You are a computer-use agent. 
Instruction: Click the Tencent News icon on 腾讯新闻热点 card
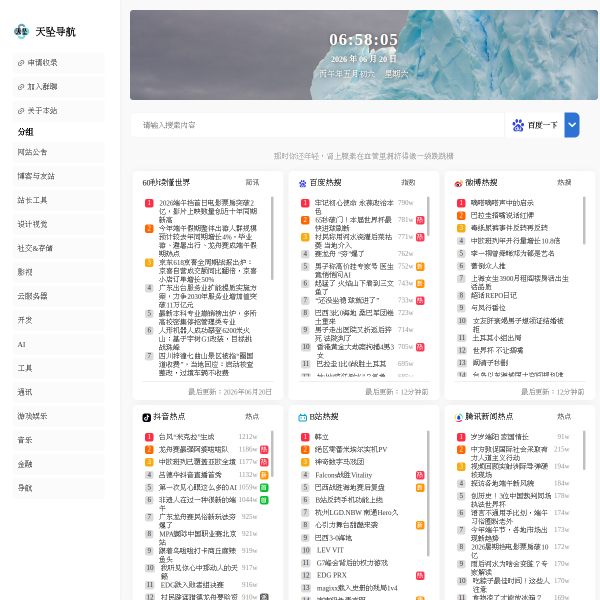click(458, 417)
